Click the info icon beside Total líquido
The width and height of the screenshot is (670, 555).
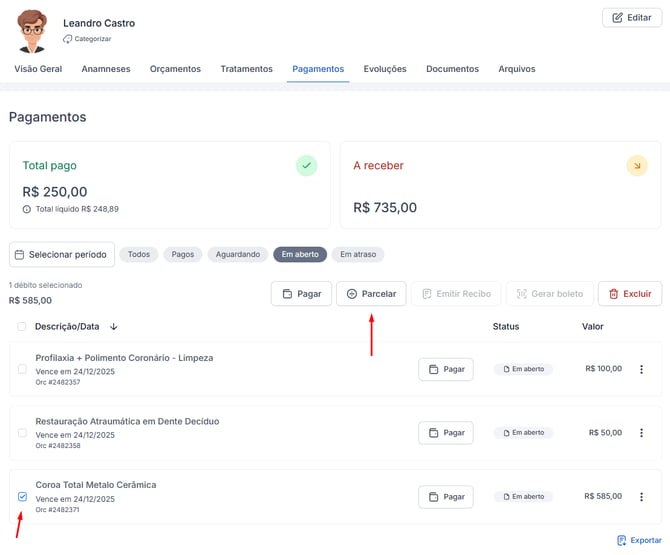pos(27,209)
